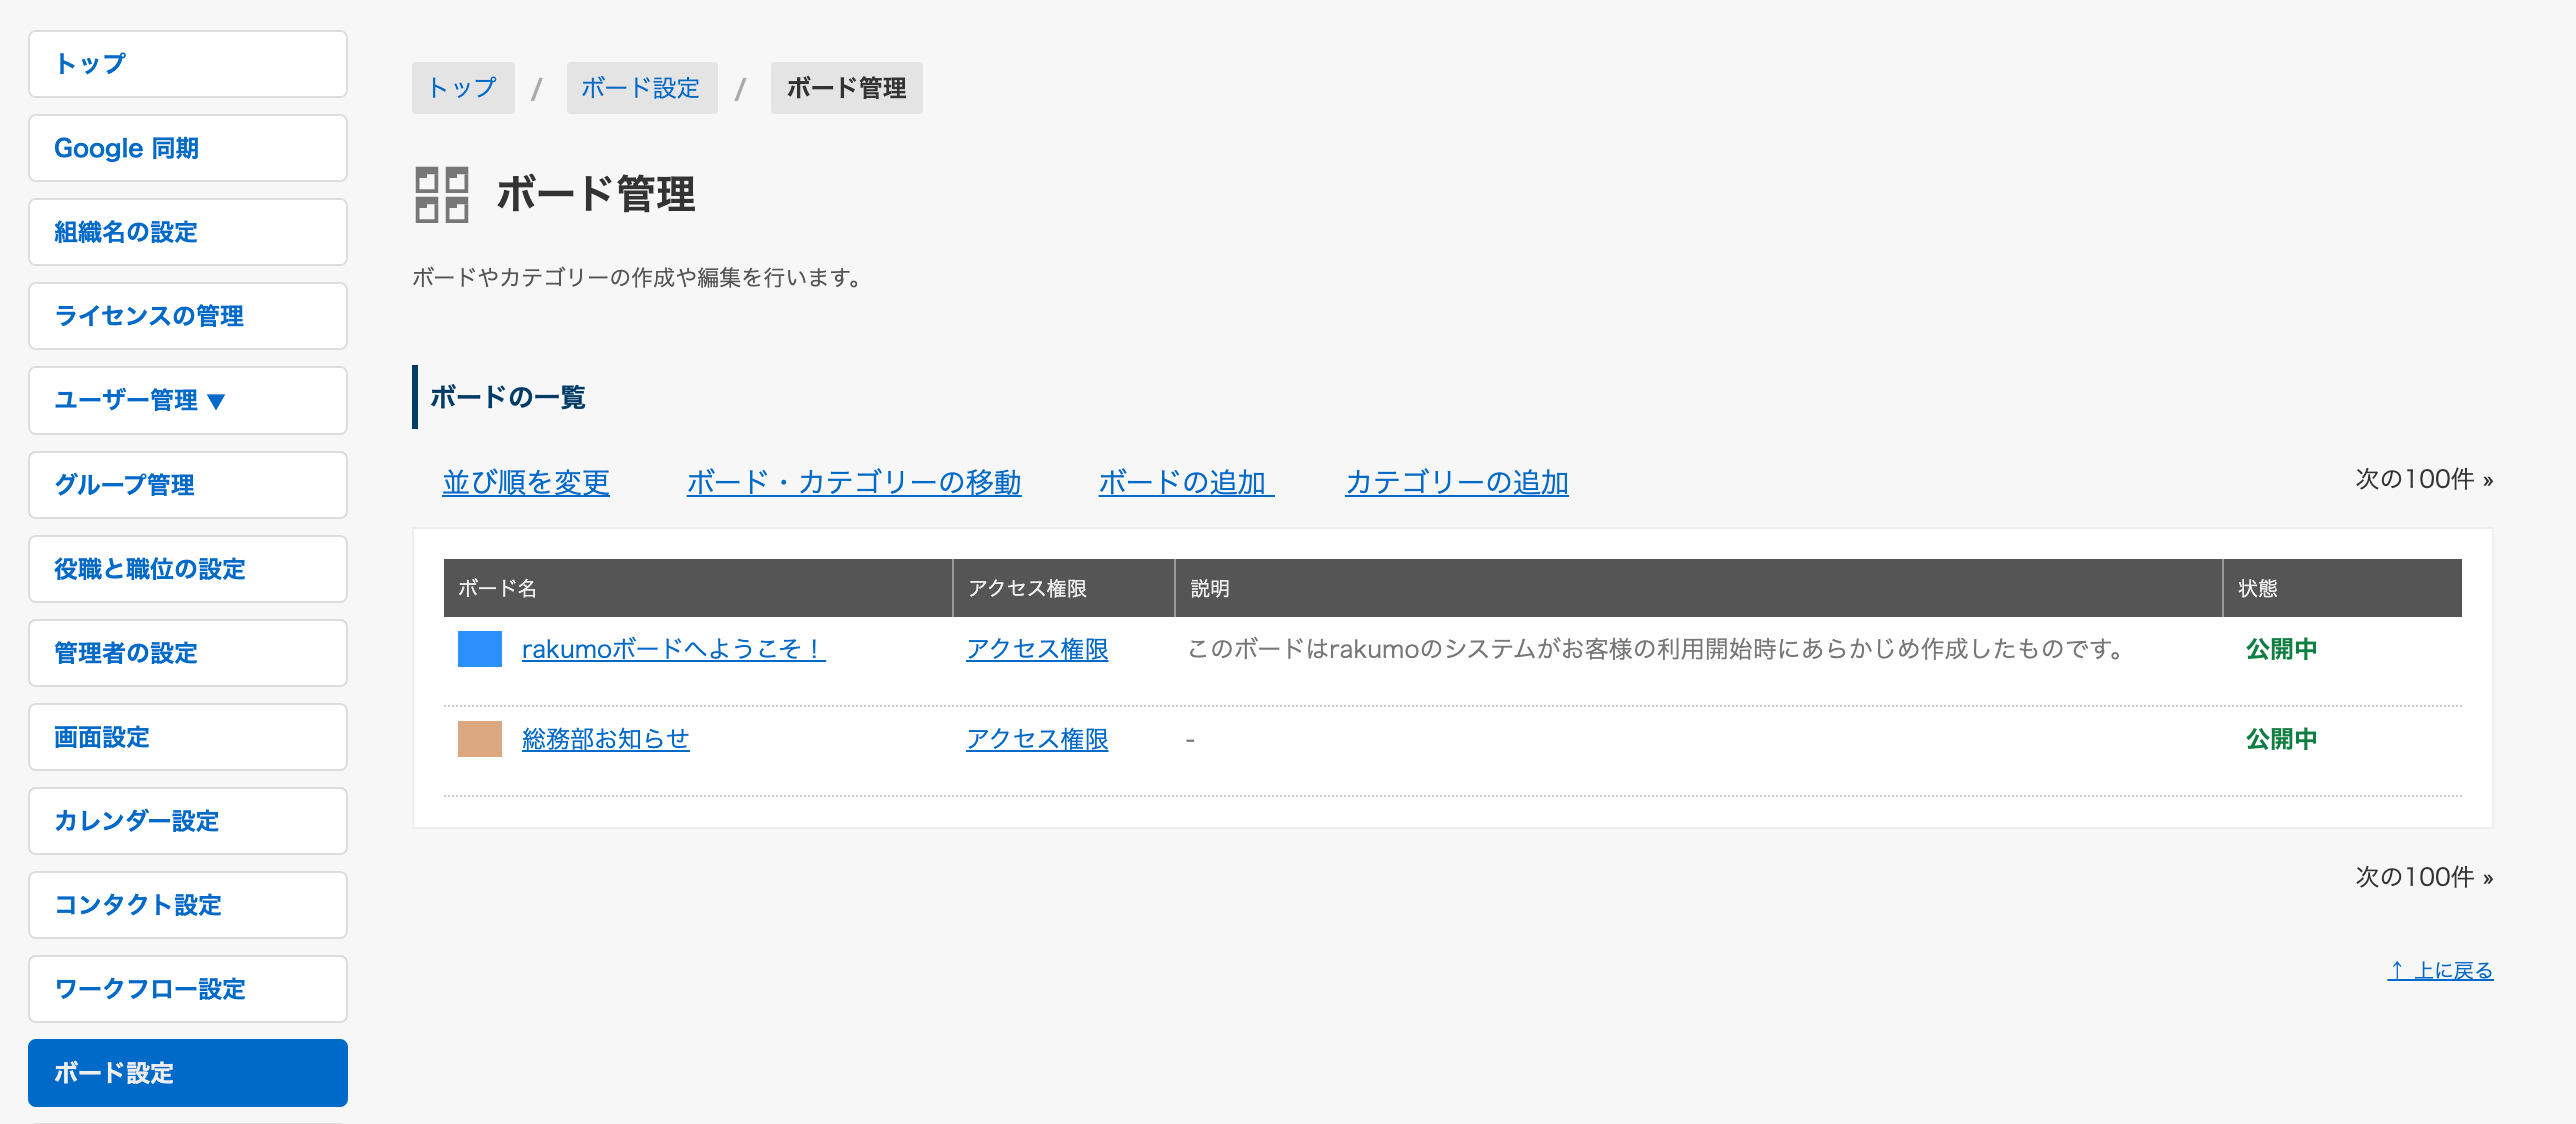Open ワークフロー設定 sidebar item
The height and width of the screenshot is (1124, 2576).
click(188, 989)
